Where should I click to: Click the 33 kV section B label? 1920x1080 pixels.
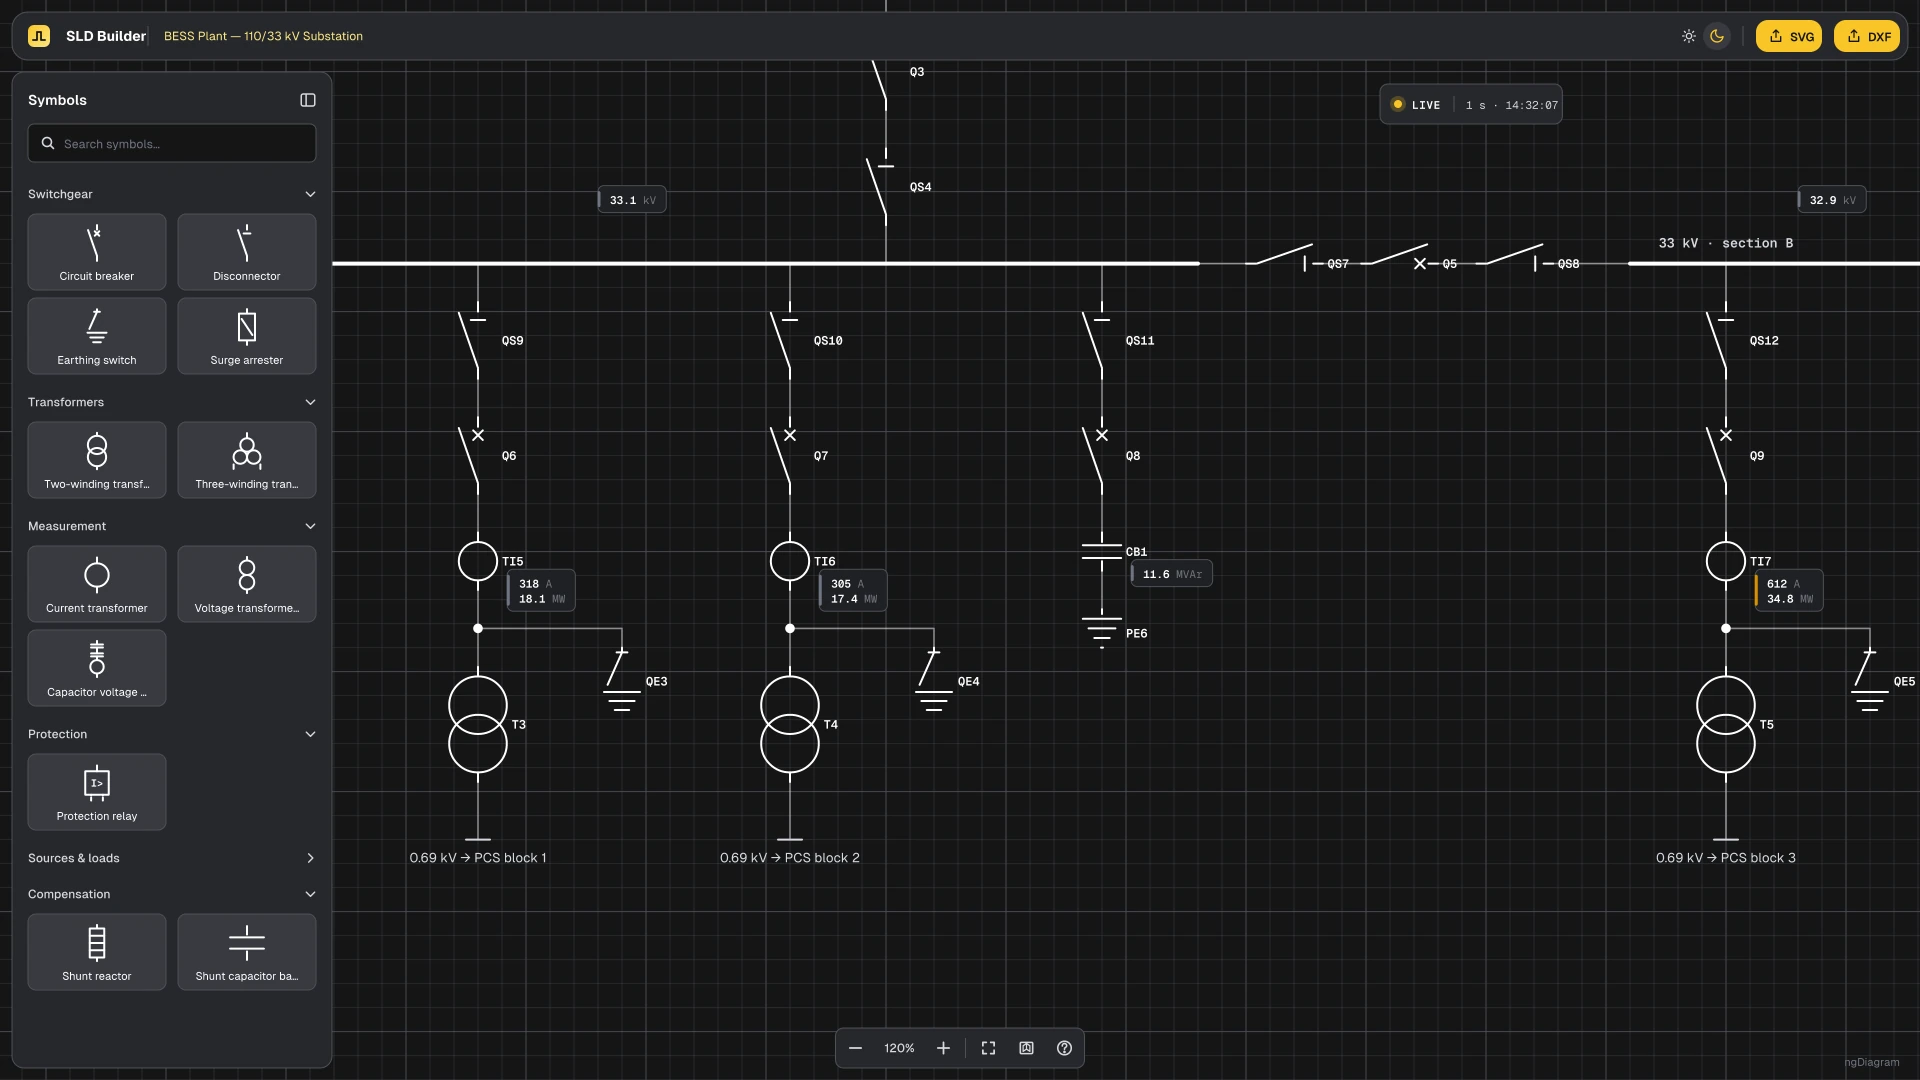click(1726, 243)
